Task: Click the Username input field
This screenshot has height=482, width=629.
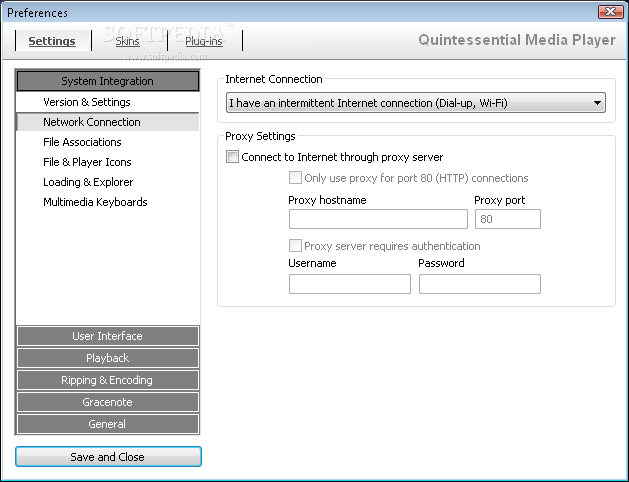Action: [x=350, y=284]
